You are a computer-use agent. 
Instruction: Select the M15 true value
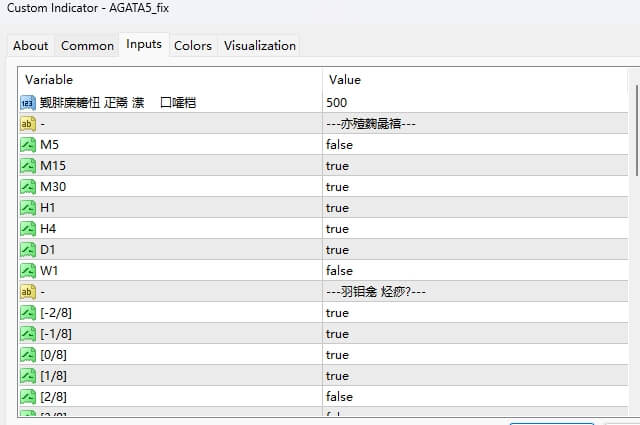[475, 166]
